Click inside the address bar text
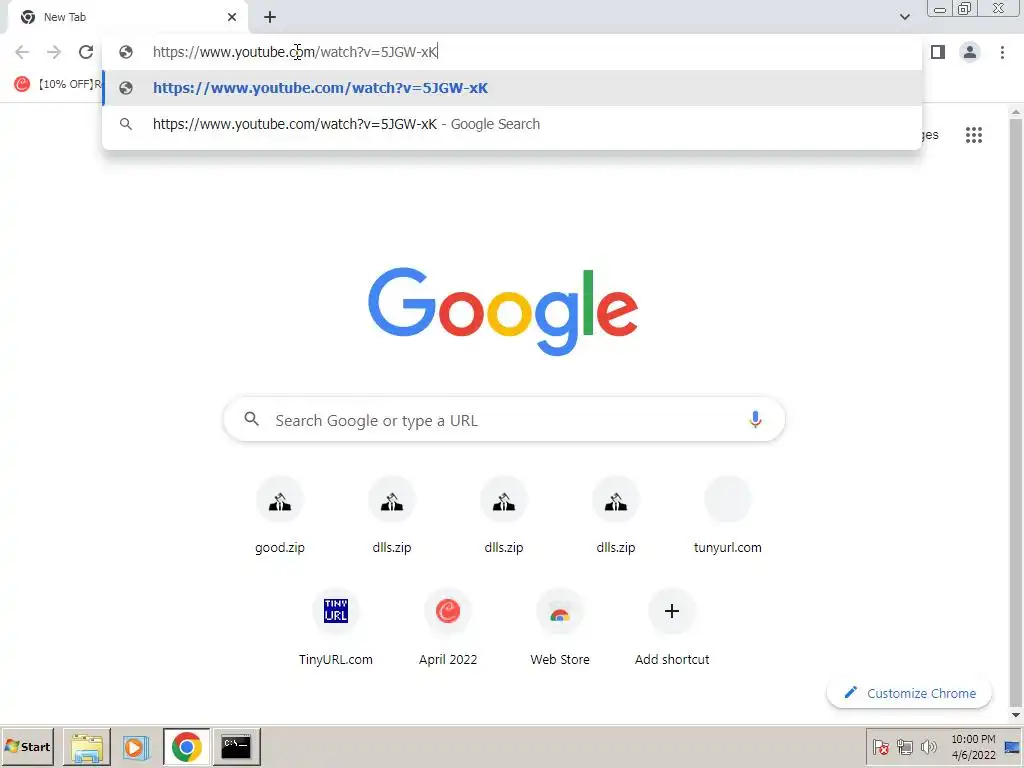 [x=295, y=52]
